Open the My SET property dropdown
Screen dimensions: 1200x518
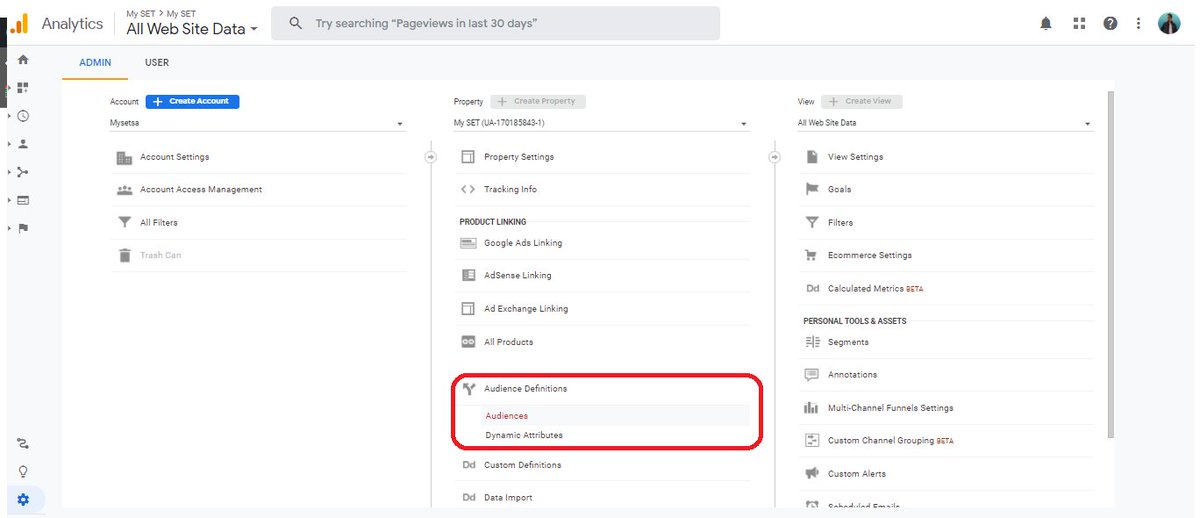coord(601,123)
